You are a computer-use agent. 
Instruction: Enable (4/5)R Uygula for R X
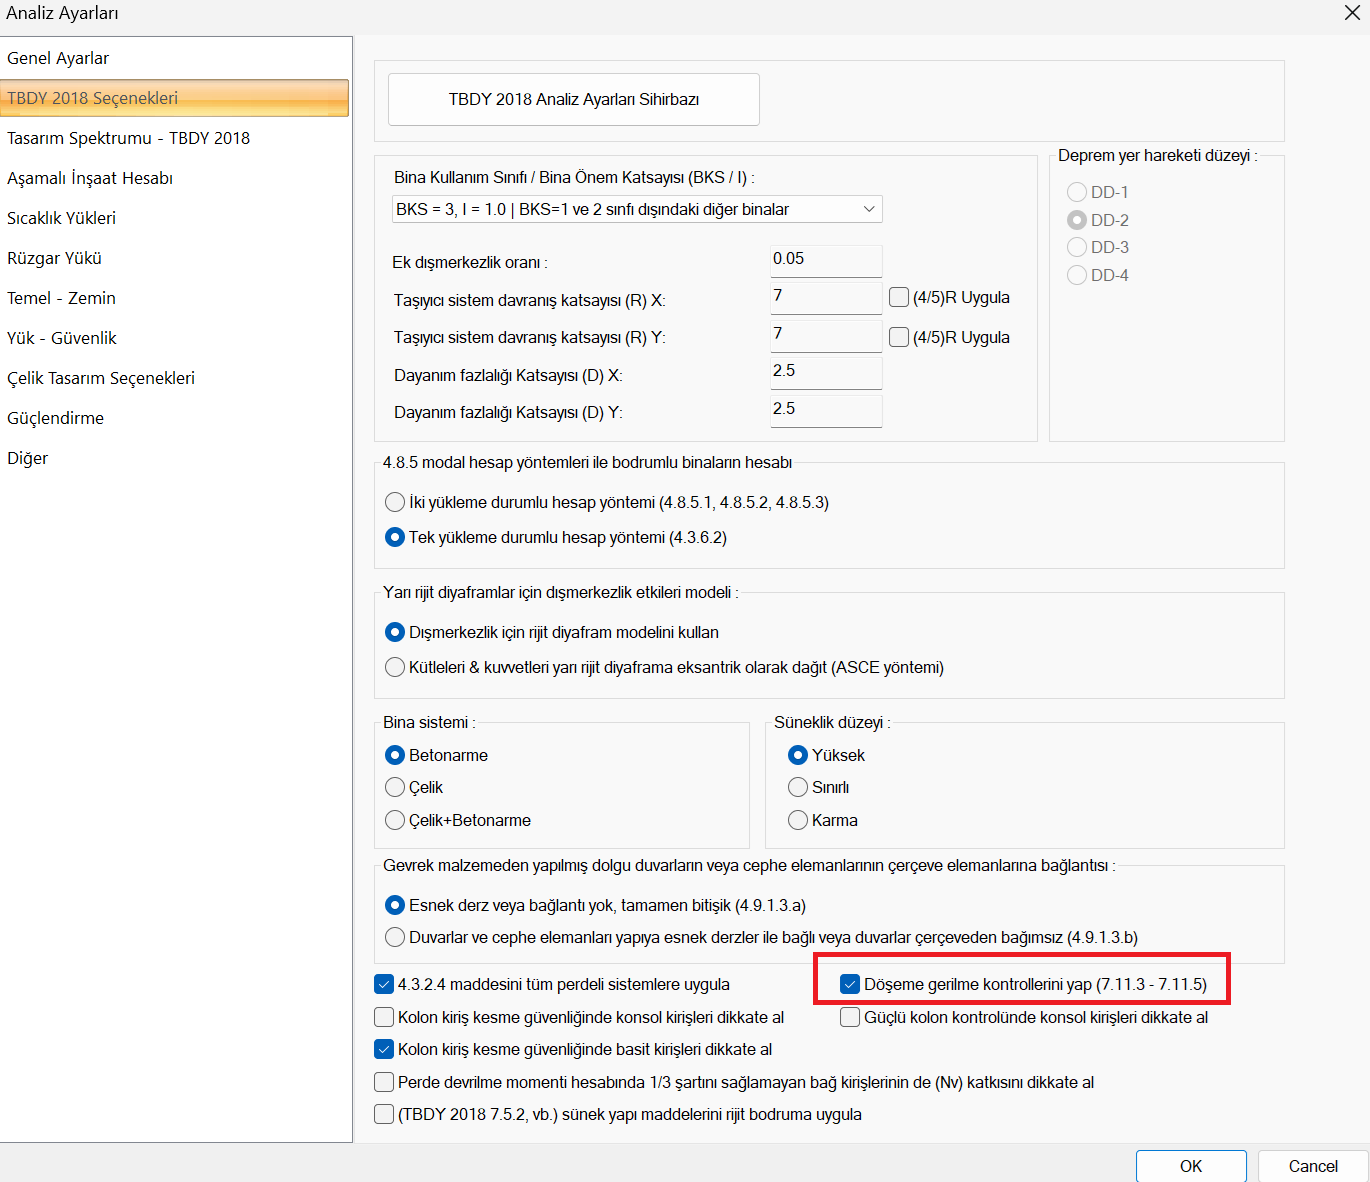tap(899, 297)
